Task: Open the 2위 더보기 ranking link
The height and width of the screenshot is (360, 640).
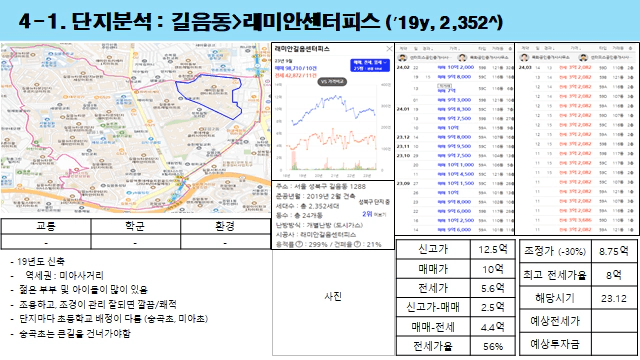Action: [373, 214]
